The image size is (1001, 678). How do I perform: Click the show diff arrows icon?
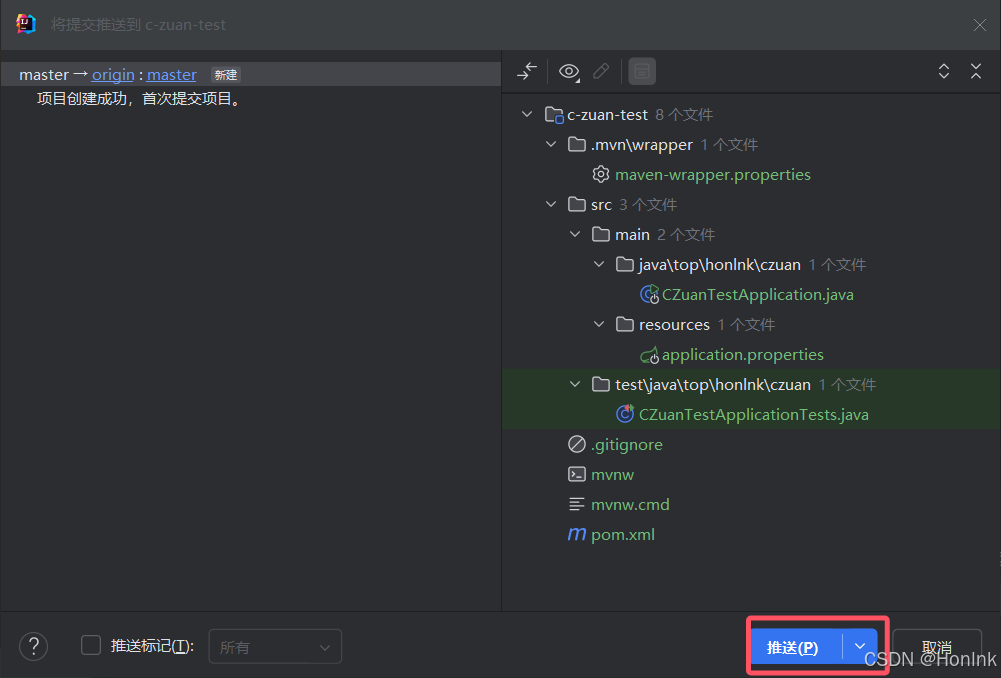click(x=527, y=71)
